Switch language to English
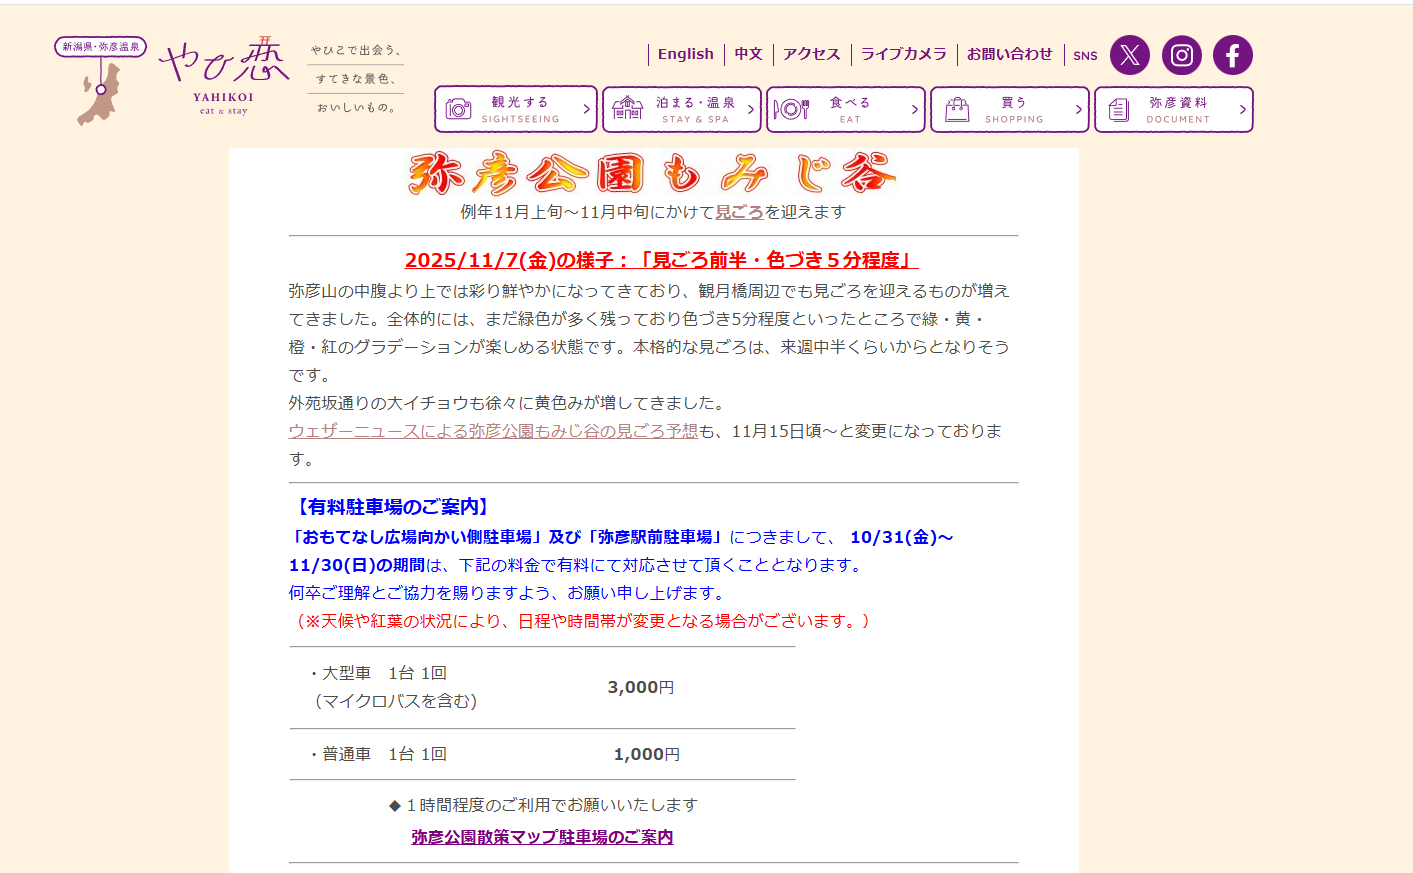Screen dimensions: 1413x873 point(685,54)
